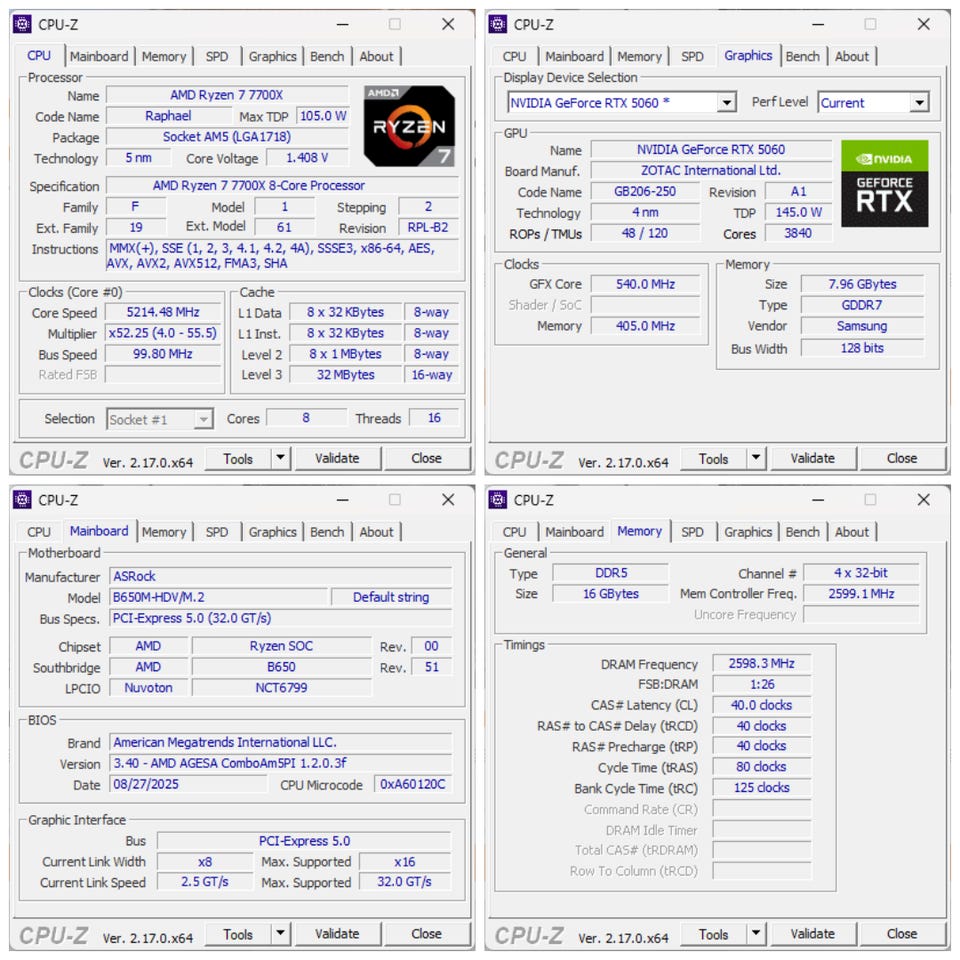Click CPU-Z app icon in Mainboard window title bar

click(23, 500)
